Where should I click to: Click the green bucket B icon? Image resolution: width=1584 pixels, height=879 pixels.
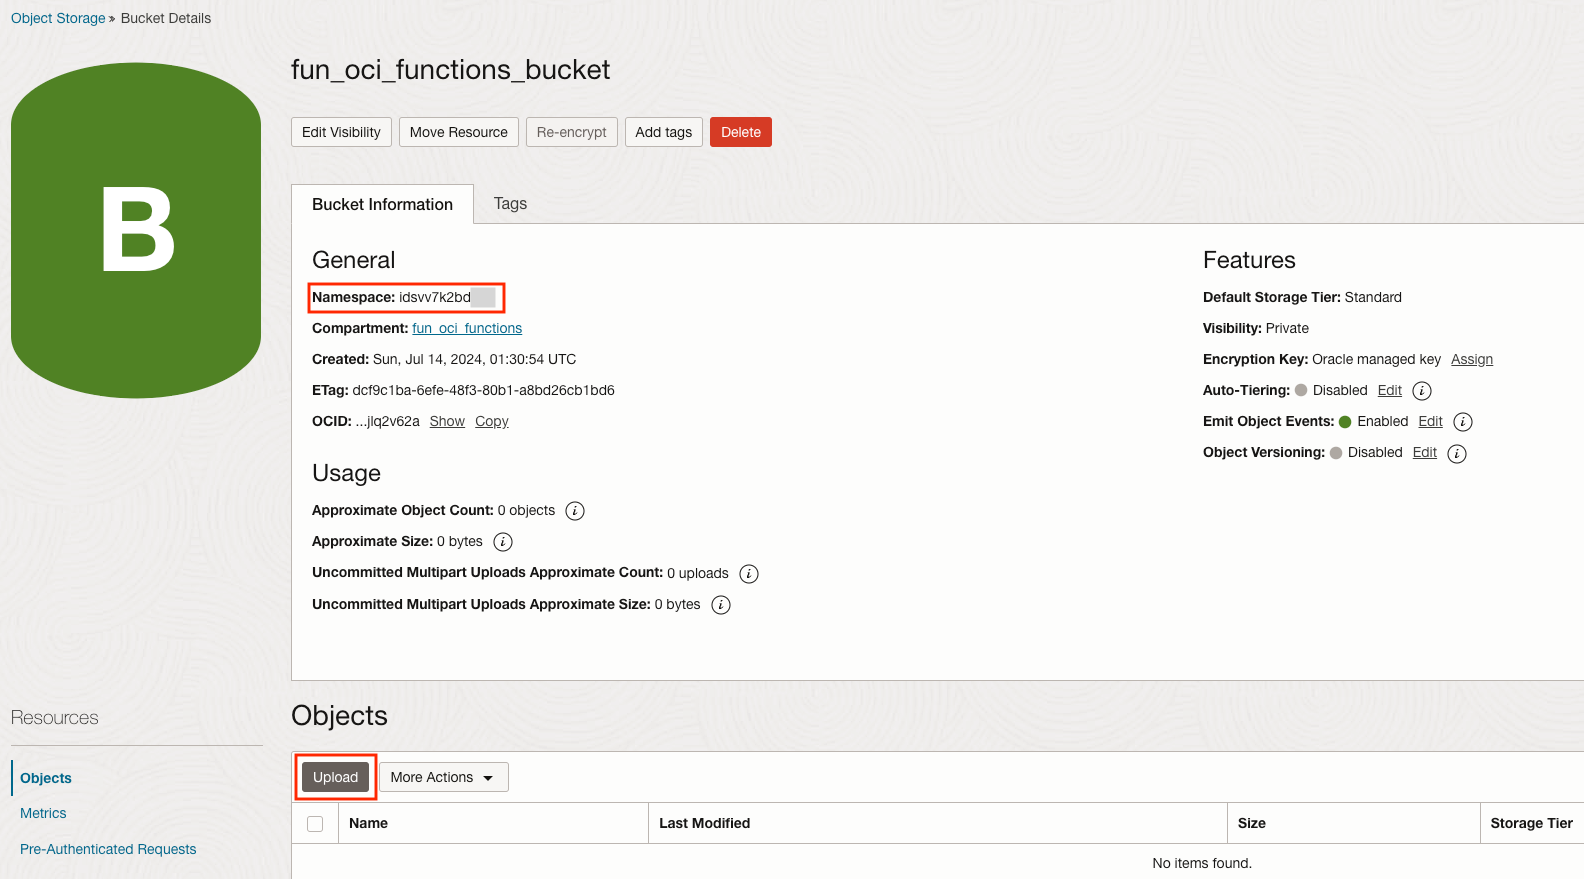click(136, 230)
